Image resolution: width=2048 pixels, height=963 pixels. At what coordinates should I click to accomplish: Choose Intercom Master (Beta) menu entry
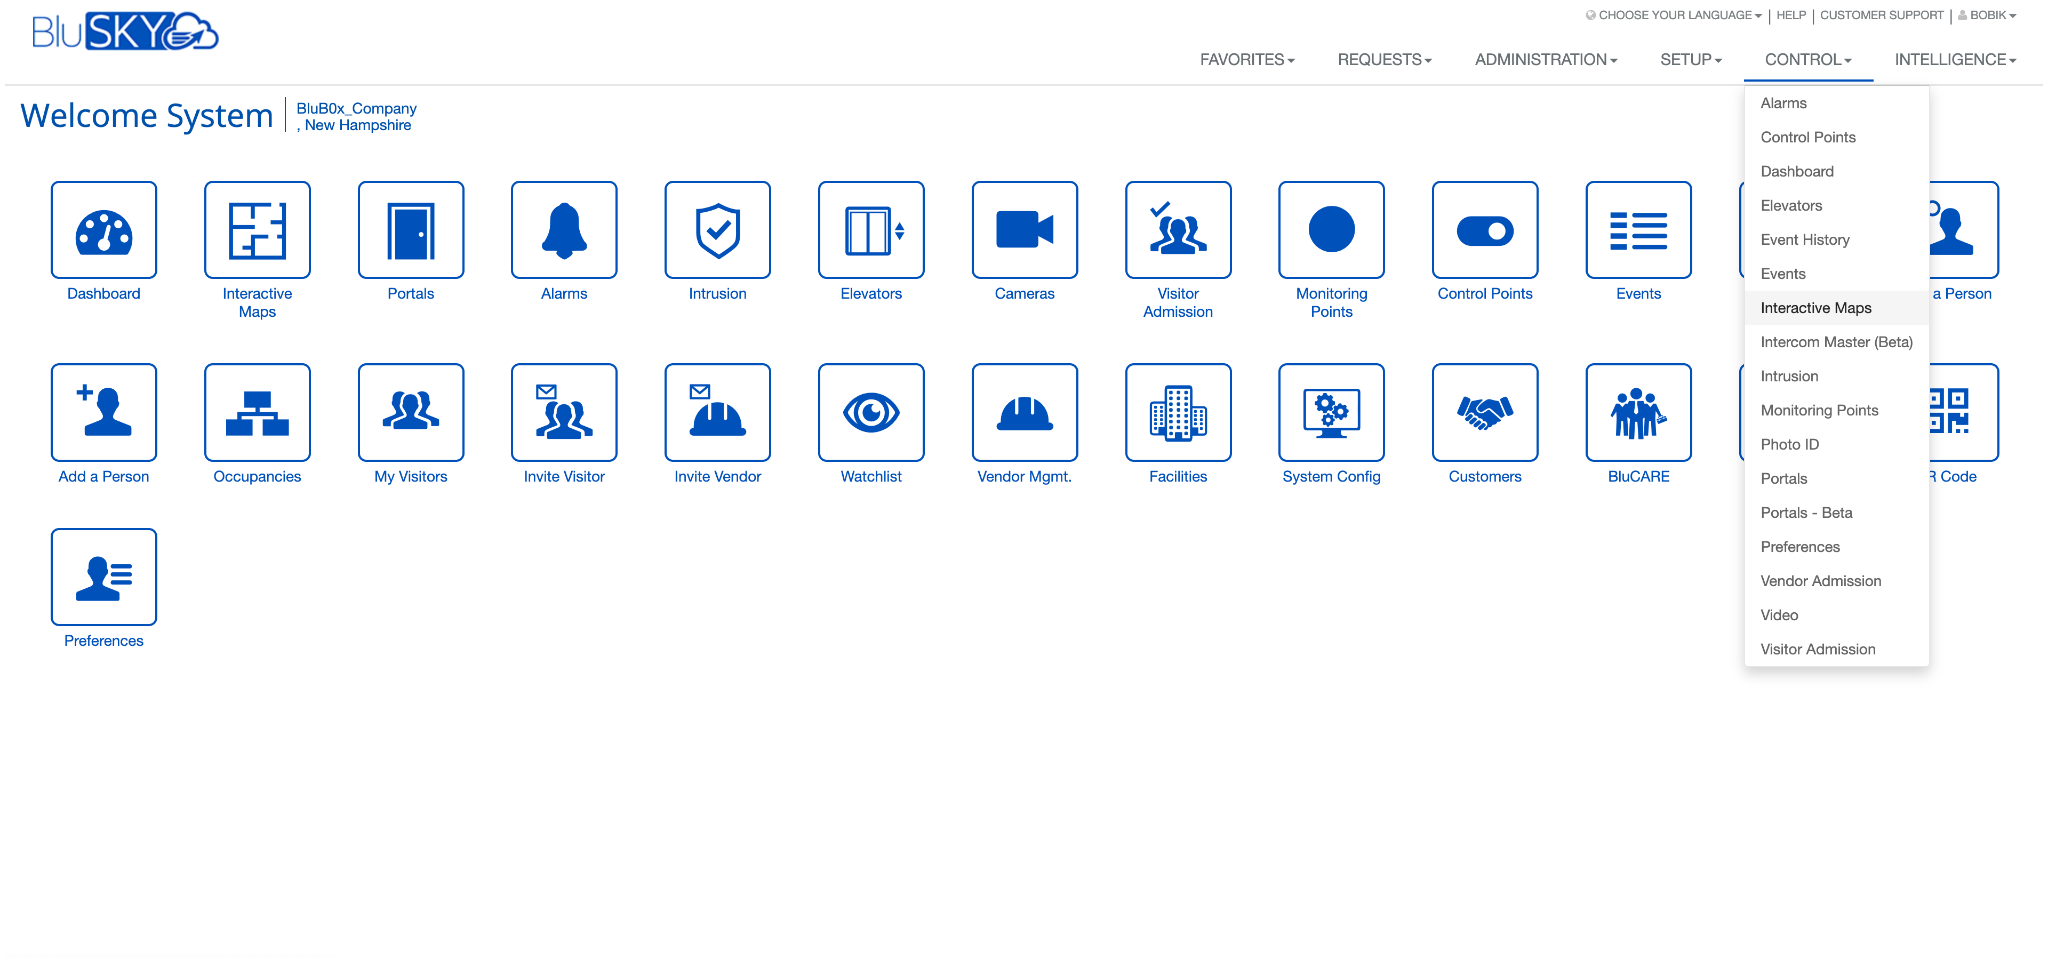click(x=1836, y=341)
